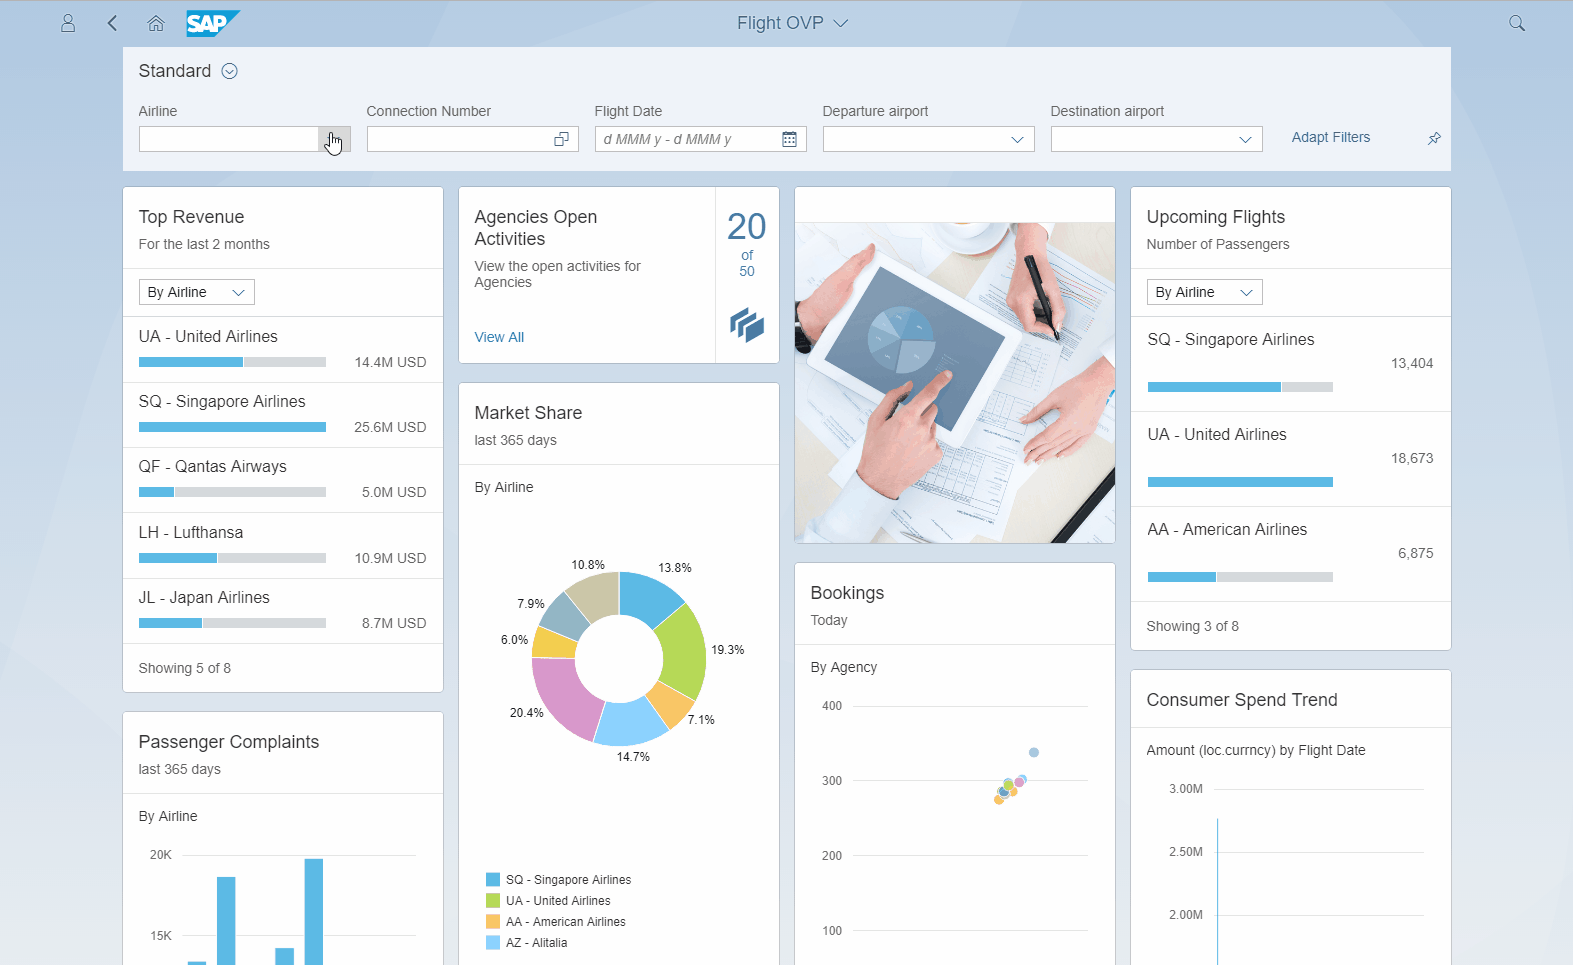Image resolution: width=1573 pixels, height=965 pixels.
Task: Open Top Revenue By Airline dropdown
Action: click(x=197, y=292)
